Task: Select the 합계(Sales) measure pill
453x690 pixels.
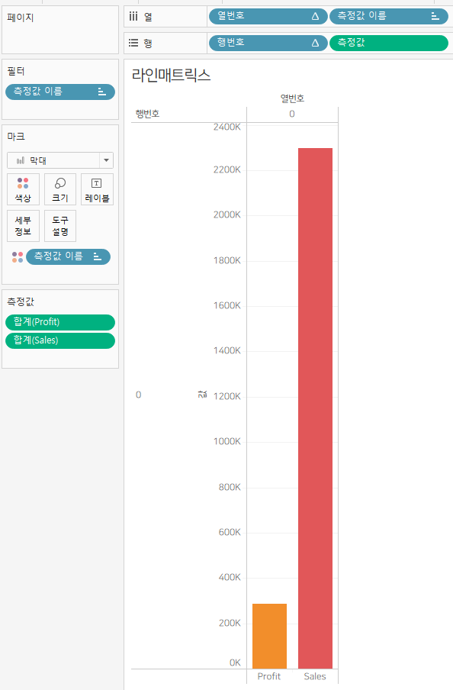Action: click(x=60, y=341)
